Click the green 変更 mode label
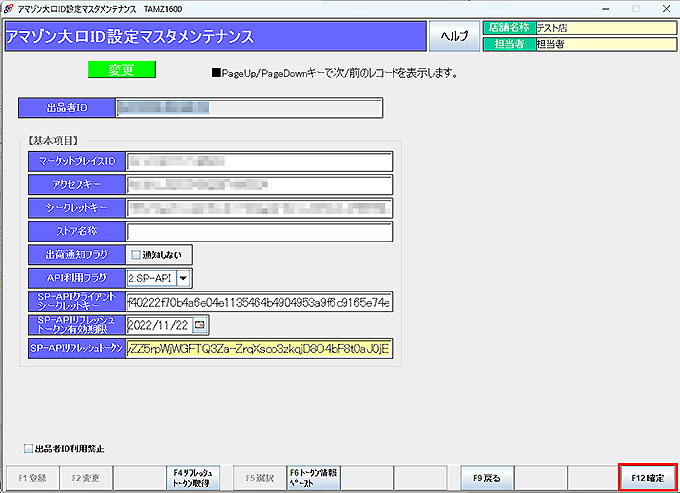This screenshot has width=680, height=493. [121, 70]
